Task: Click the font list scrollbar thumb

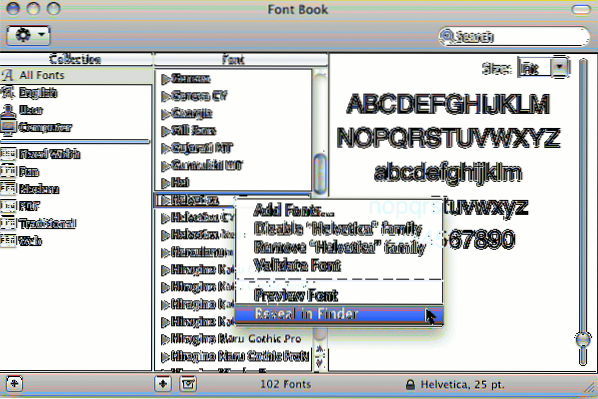Action: 320,174
